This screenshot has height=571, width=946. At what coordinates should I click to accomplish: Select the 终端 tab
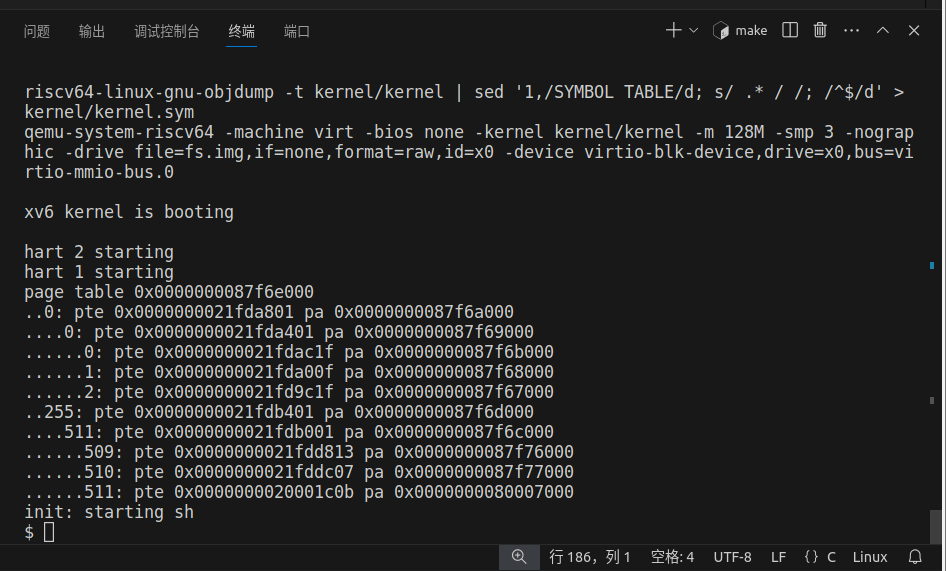241,31
